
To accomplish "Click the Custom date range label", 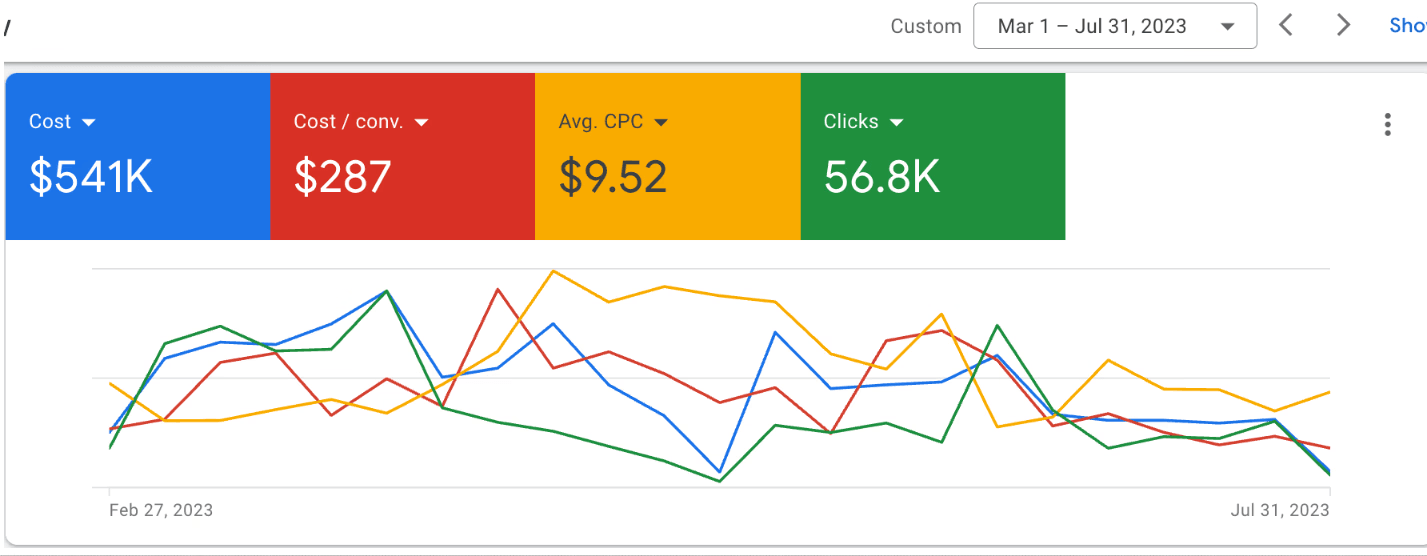I will (925, 26).
